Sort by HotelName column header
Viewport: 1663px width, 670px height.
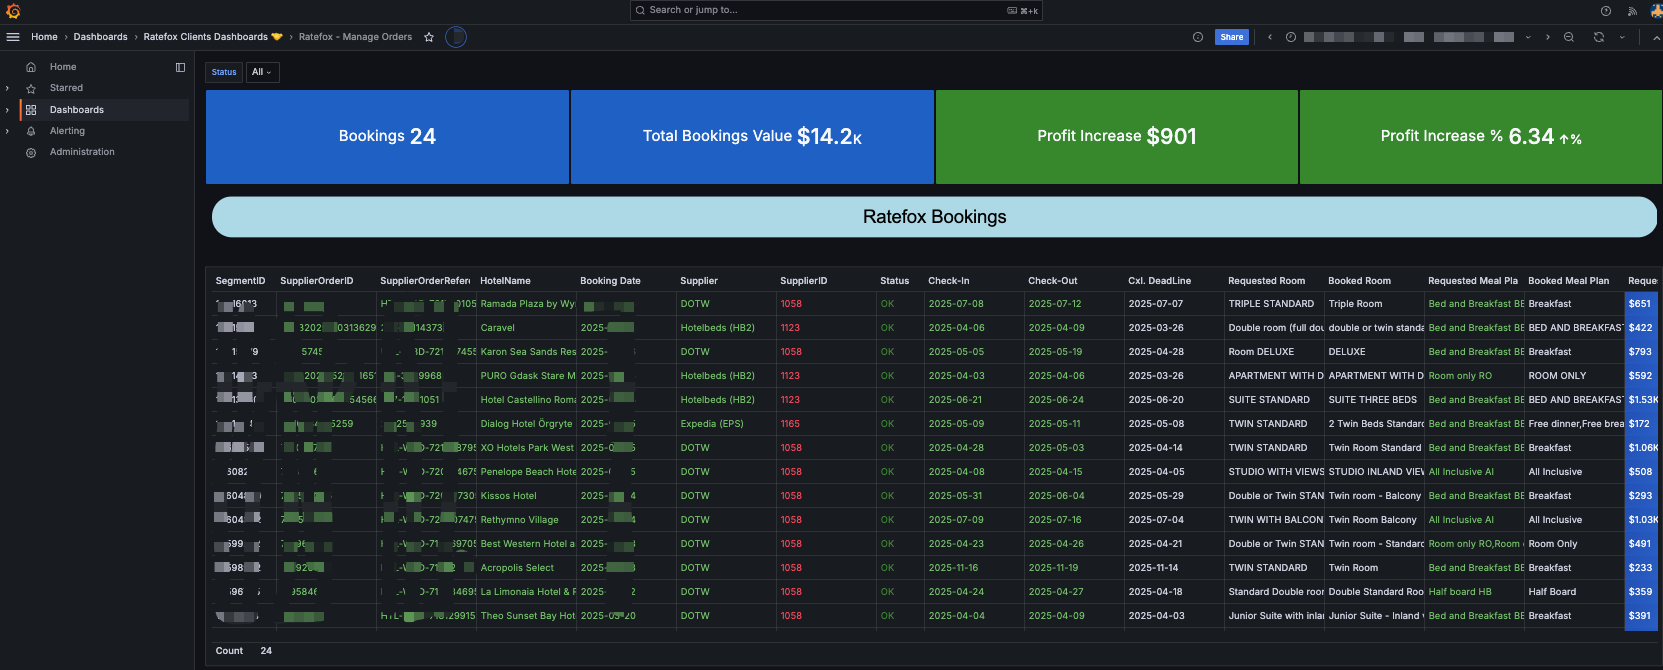(505, 281)
